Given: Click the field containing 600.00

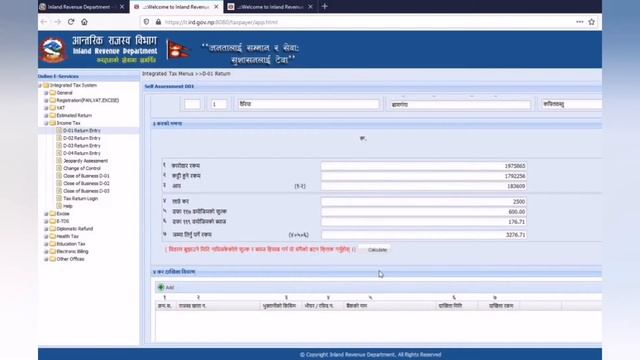Looking at the screenshot, I should pos(424,212).
